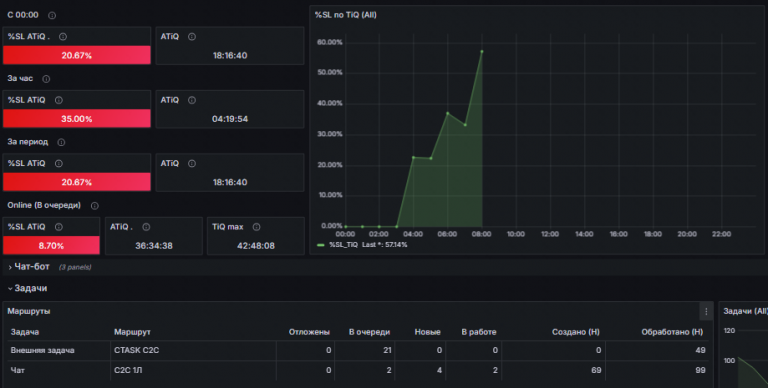Toggle the %SL_TiQ series in the legend
768x388 pixels.
click(x=343, y=244)
